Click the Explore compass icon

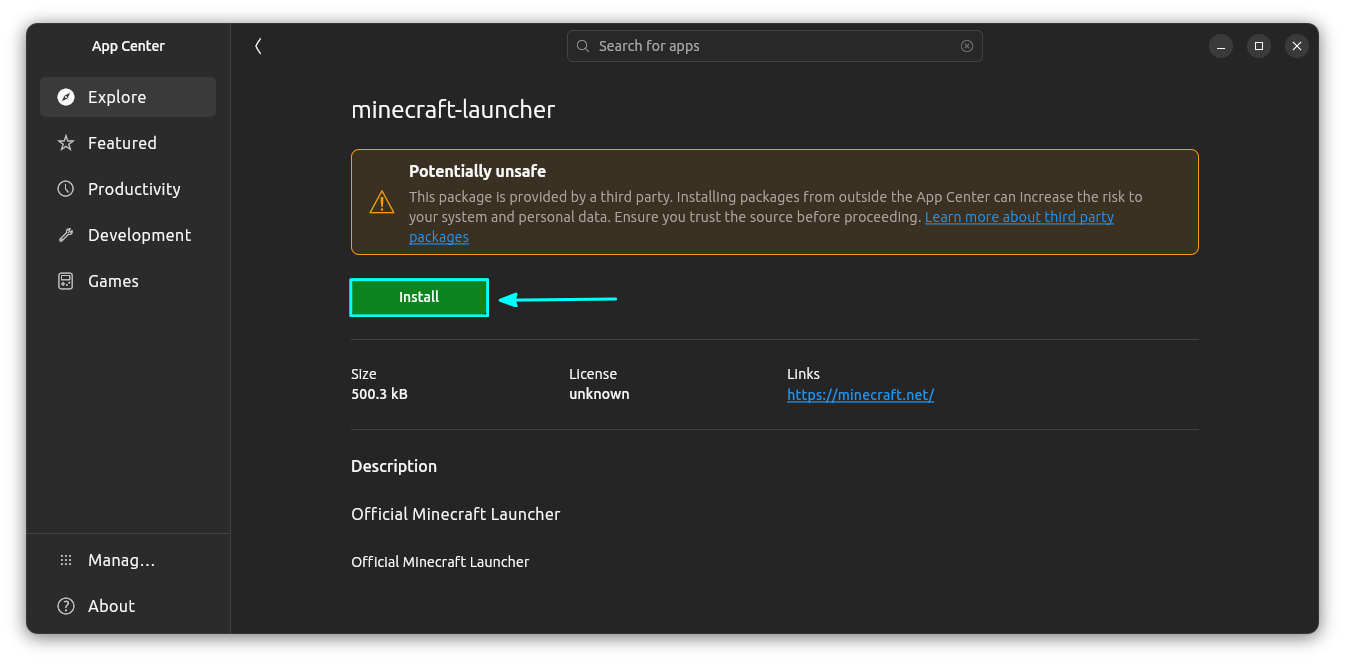[66, 97]
